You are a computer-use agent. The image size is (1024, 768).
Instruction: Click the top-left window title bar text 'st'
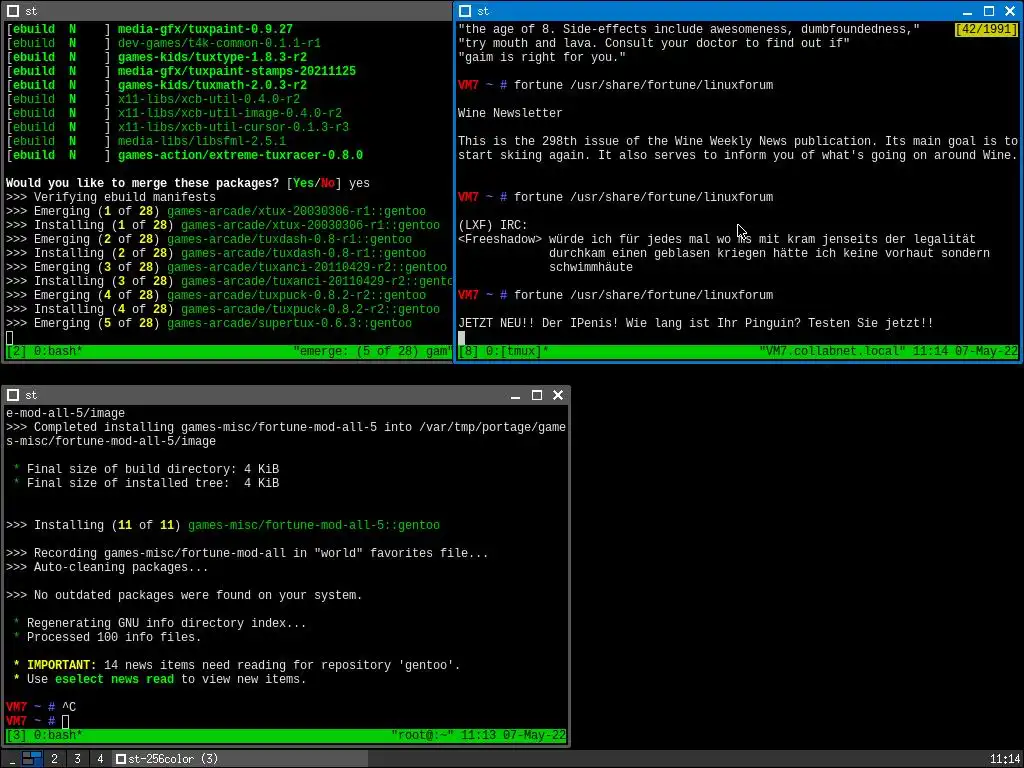click(x=31, y=11)
